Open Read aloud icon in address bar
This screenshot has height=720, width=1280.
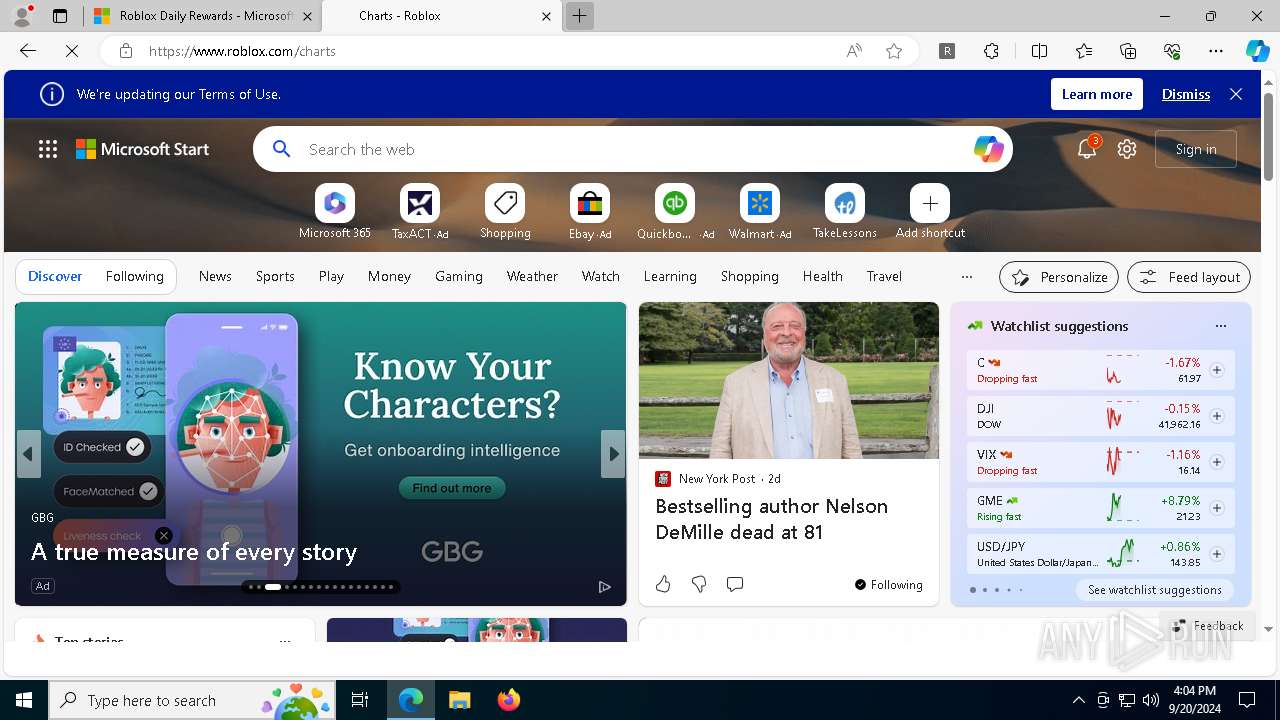coord(854,51)
